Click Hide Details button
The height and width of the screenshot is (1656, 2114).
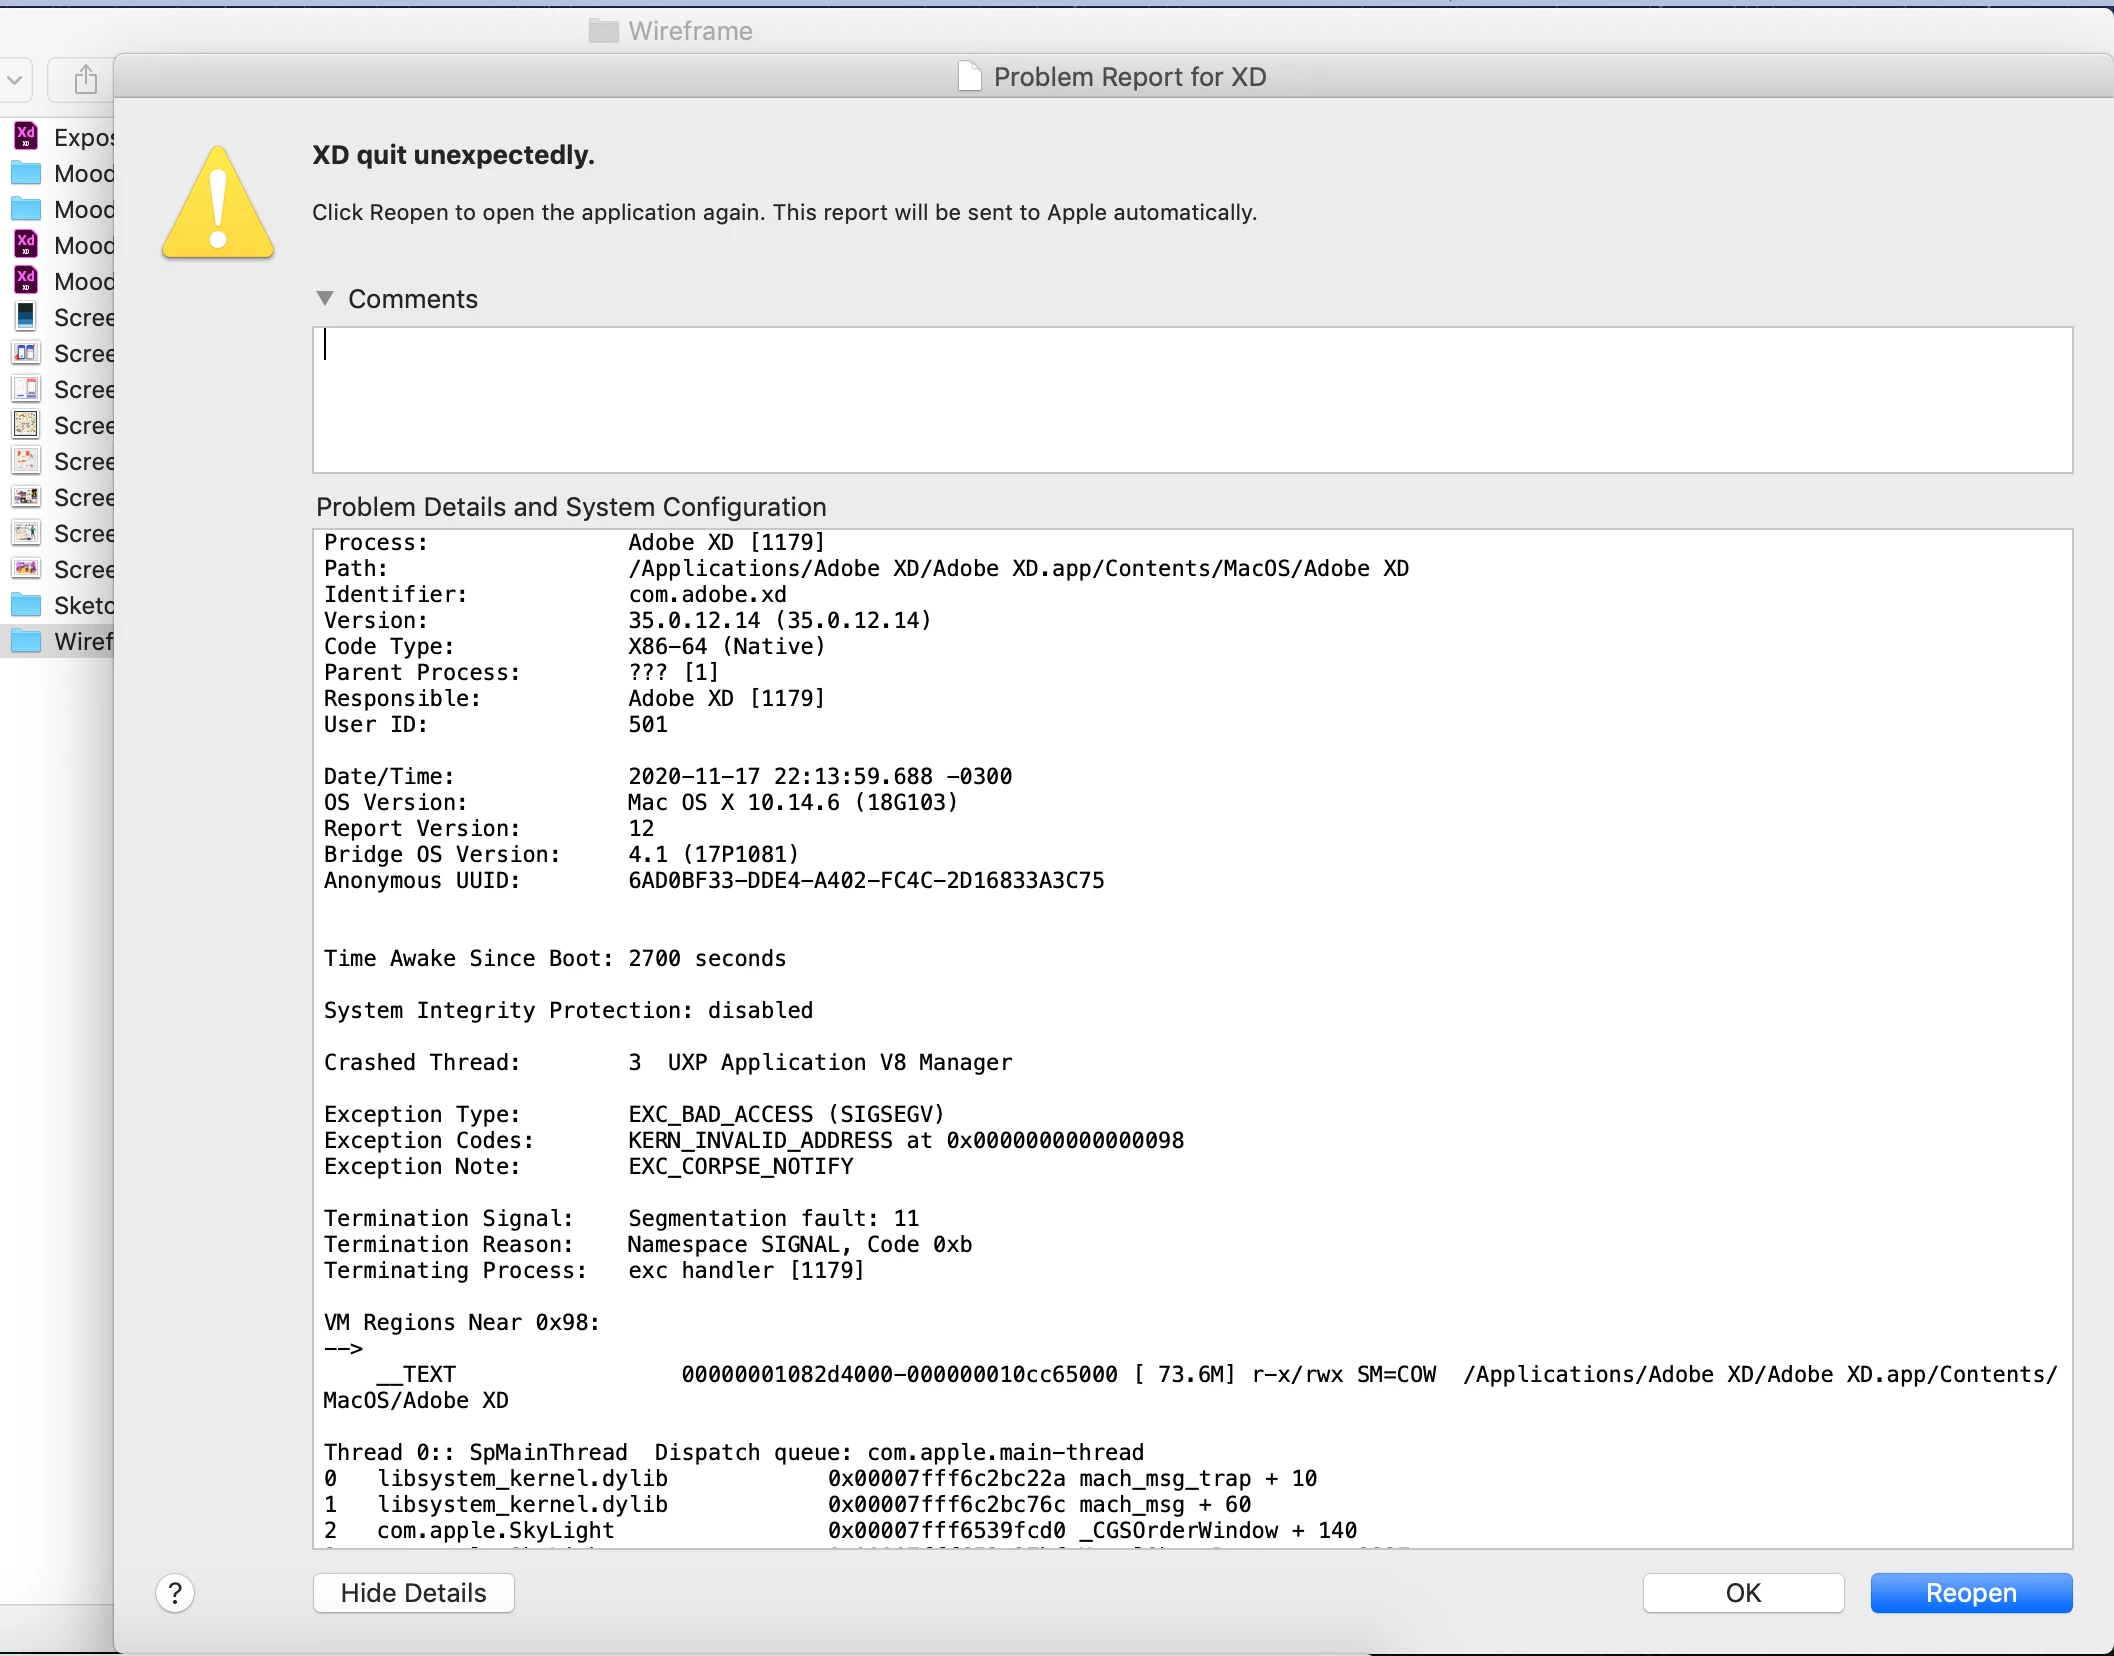point(413,1593)
